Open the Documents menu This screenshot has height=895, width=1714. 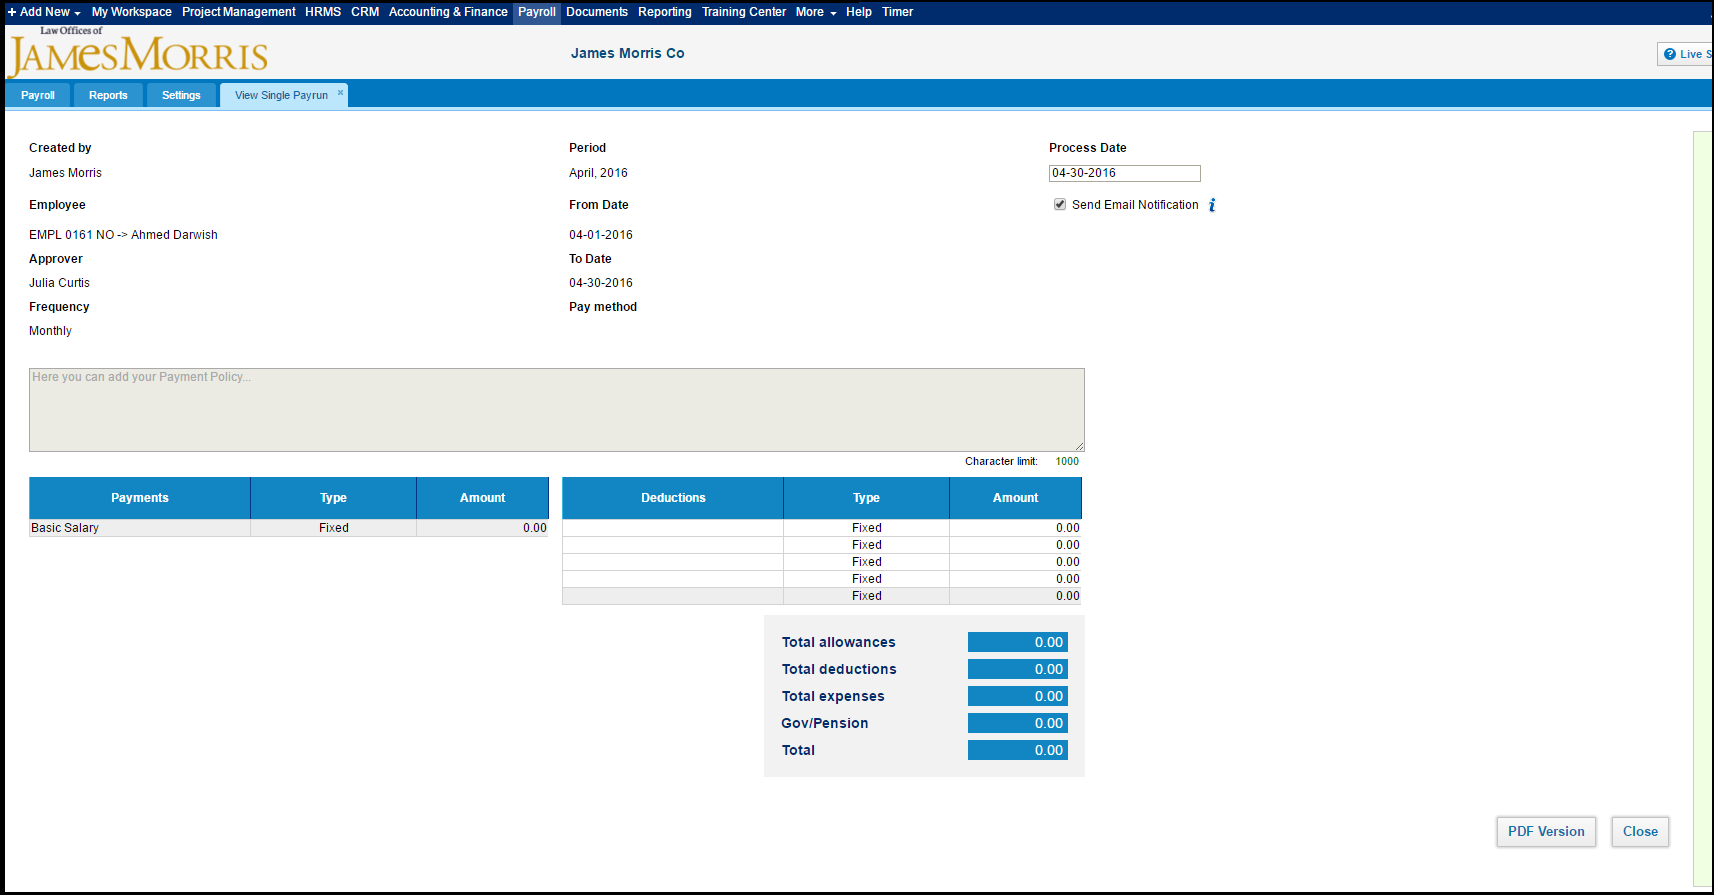click(597, 12)
